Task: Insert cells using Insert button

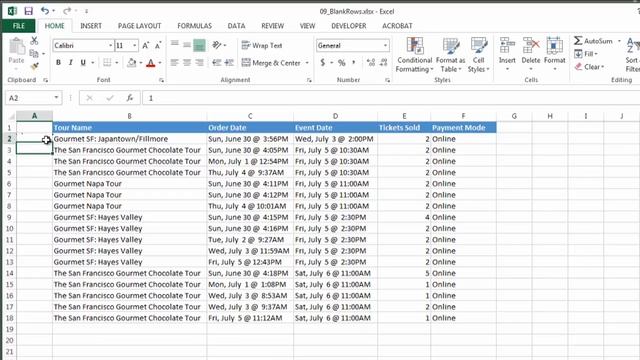Action: 507,54
